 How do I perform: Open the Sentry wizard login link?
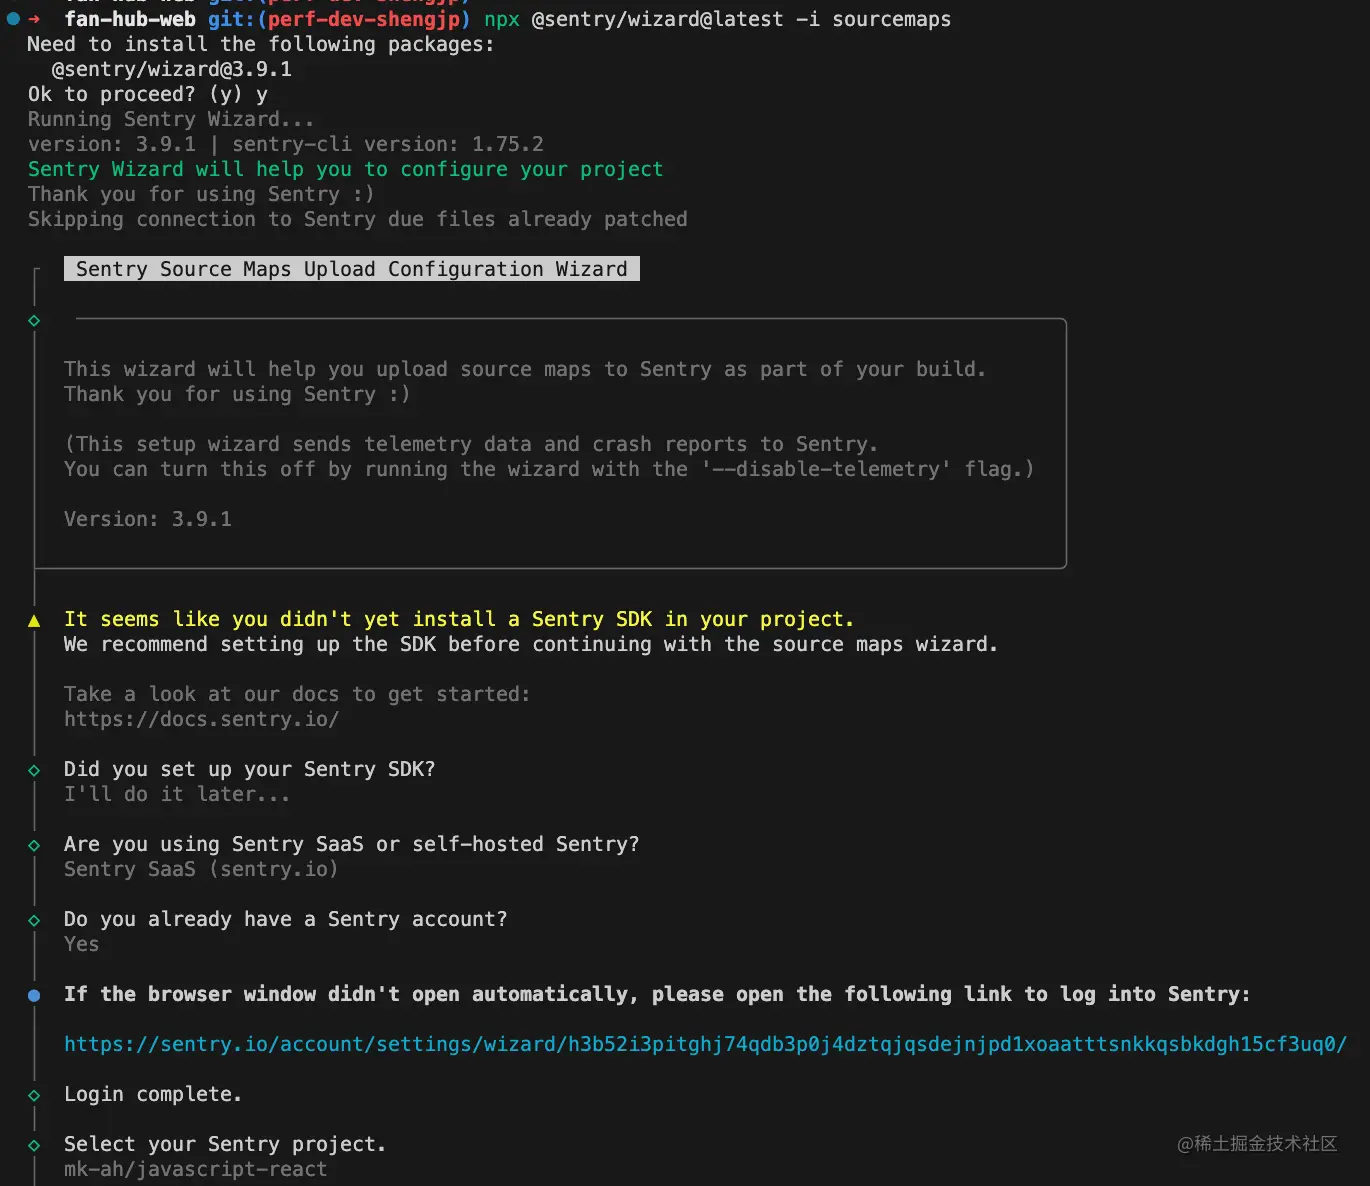point(705,1044)
